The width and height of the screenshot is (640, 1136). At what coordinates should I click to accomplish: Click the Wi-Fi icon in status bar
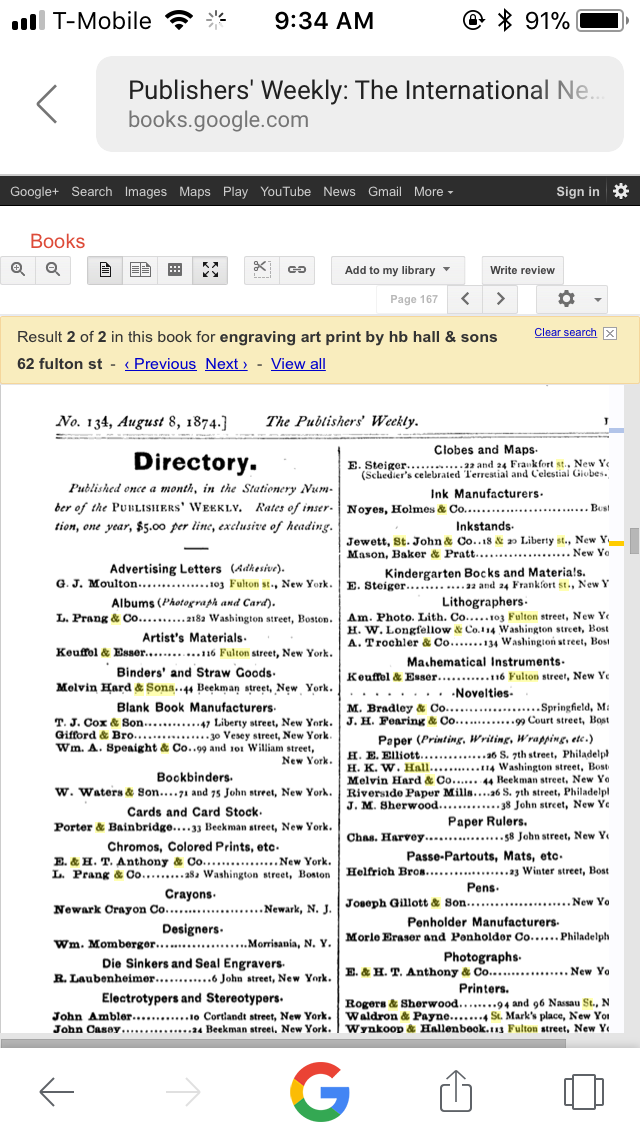[178, 20]
